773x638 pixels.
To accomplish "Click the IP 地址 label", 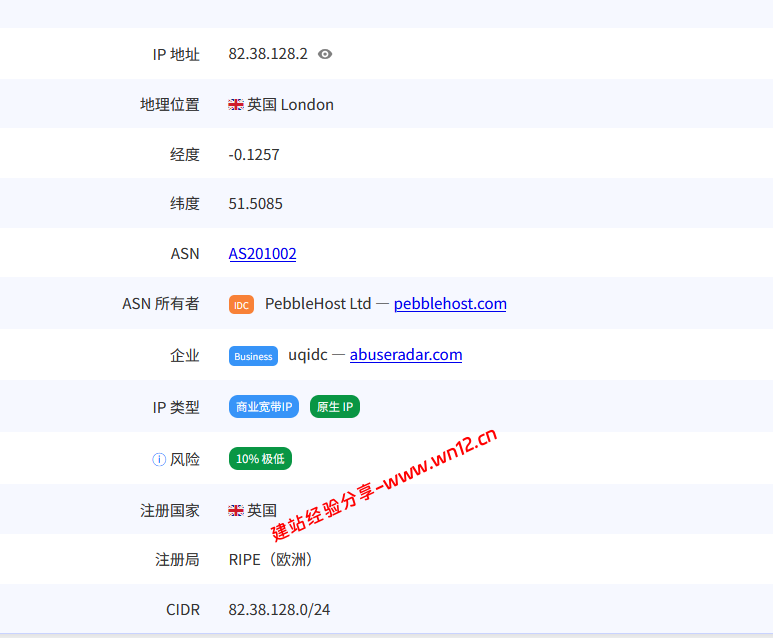I will coord(176,54).
